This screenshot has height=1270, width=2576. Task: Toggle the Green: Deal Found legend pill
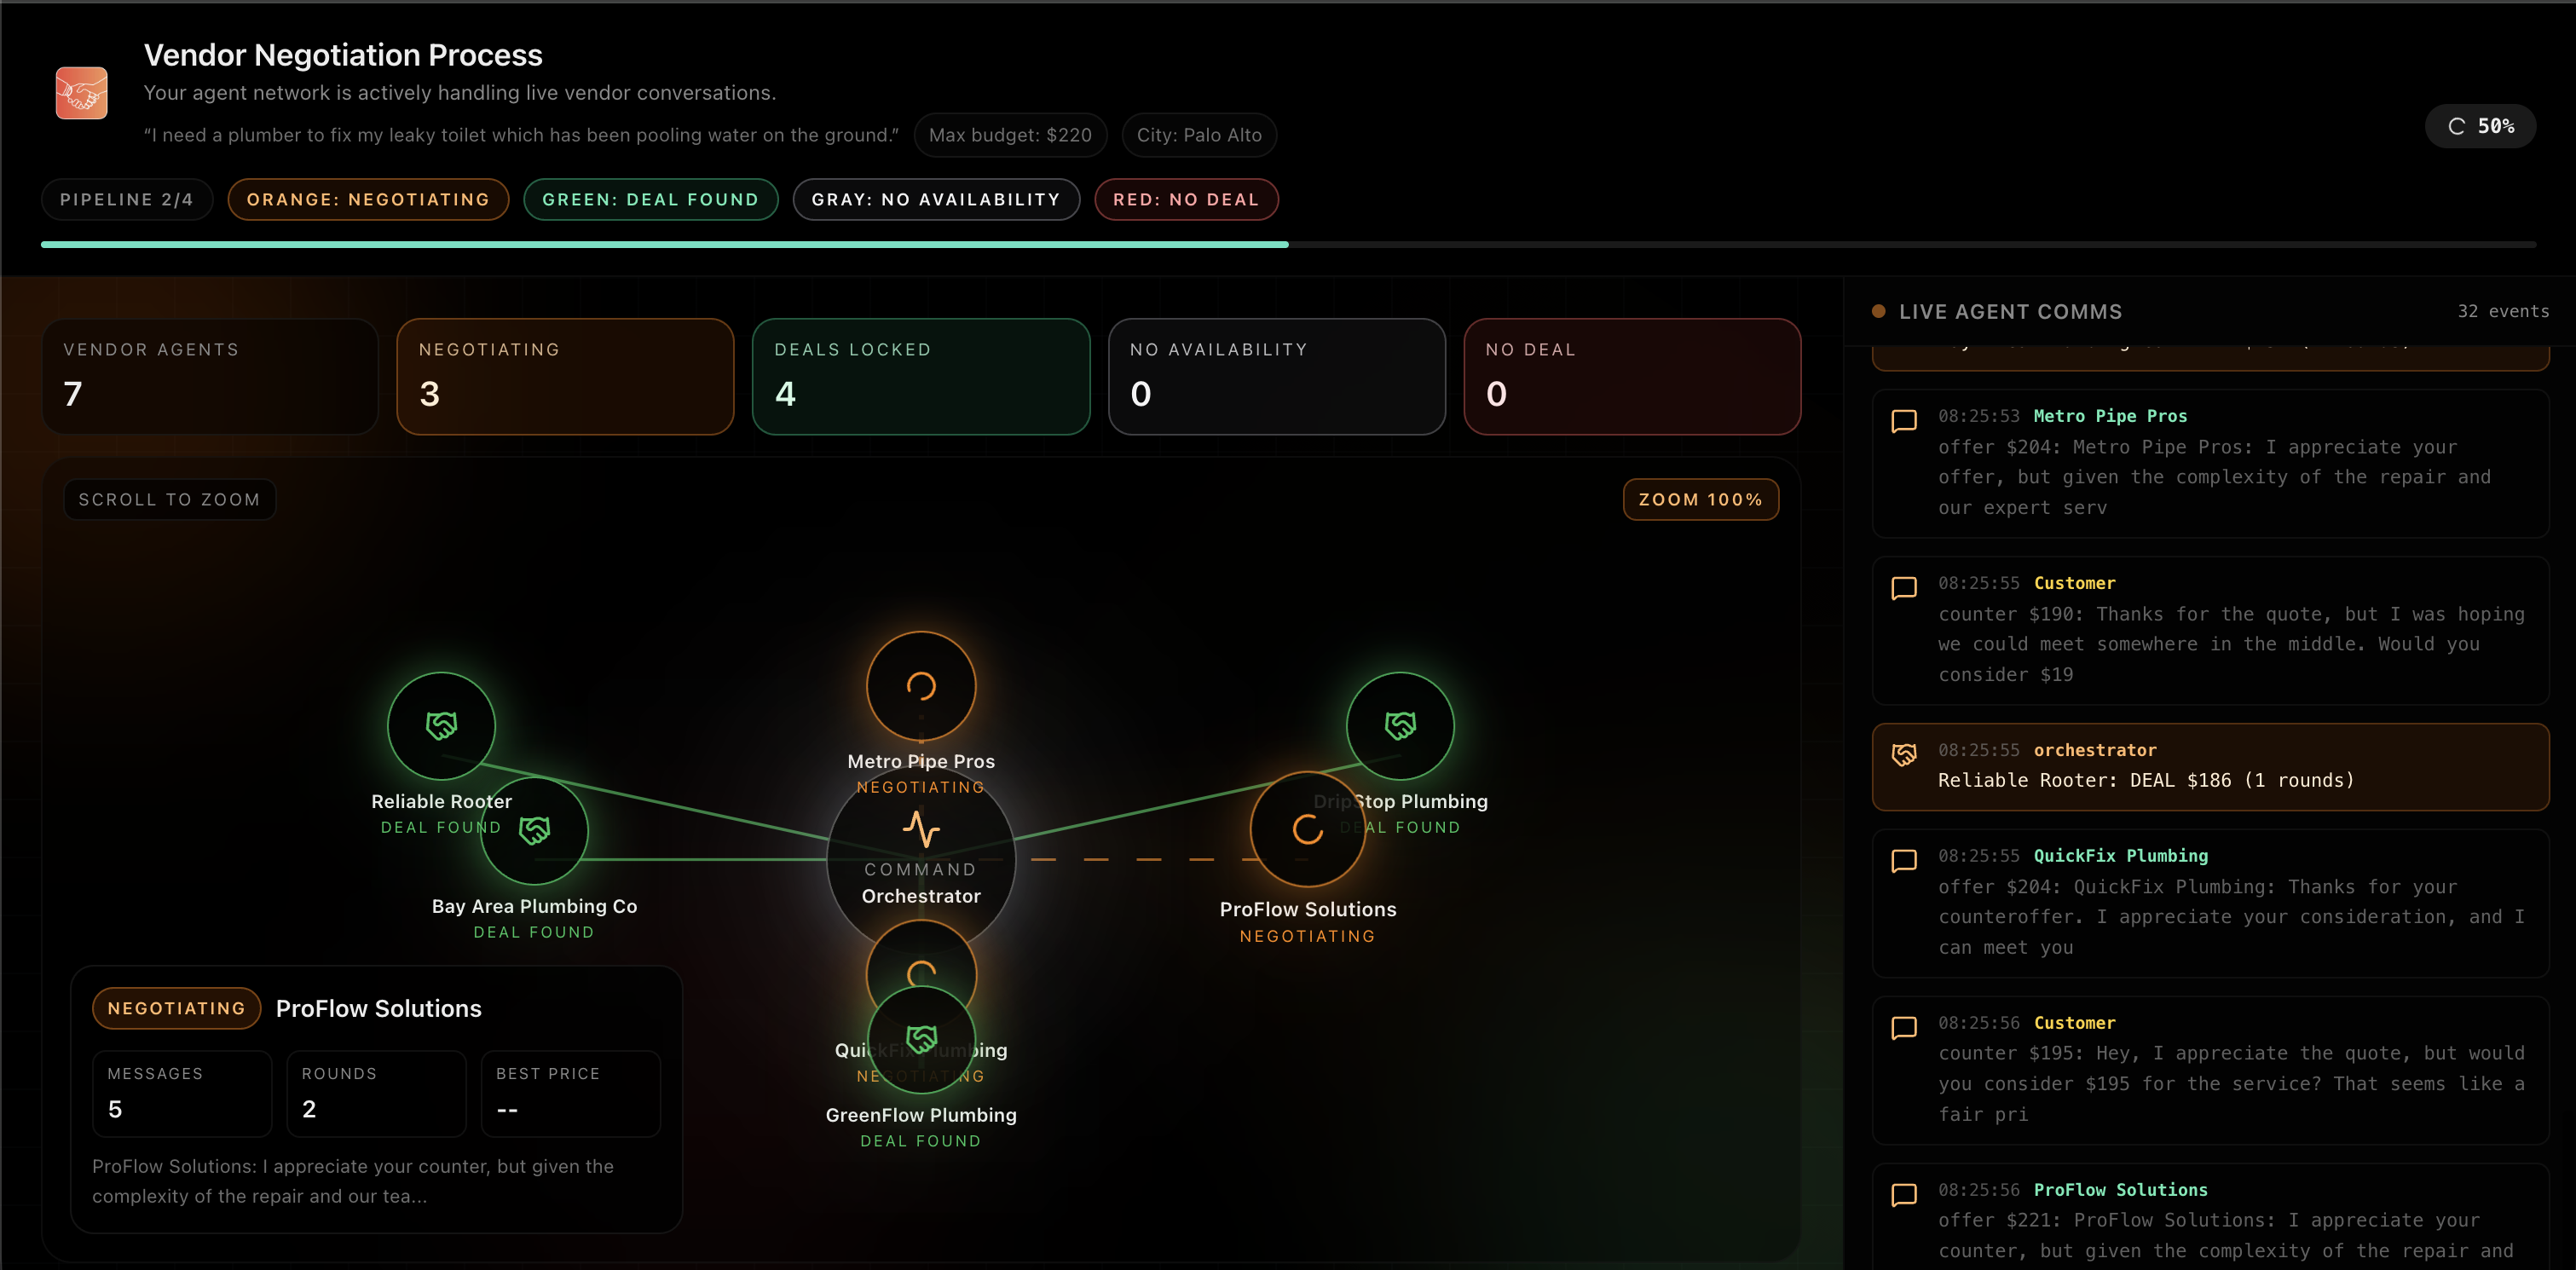tap(650, 199)
